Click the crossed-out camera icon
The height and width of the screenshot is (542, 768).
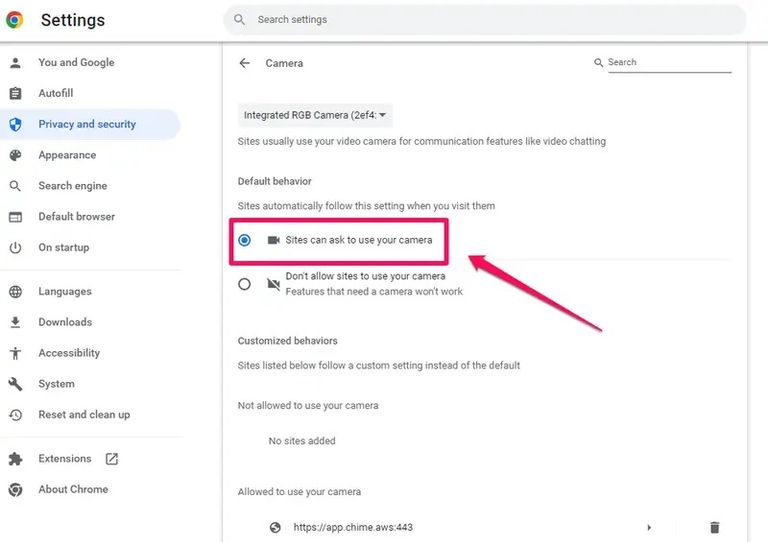(x=273, y=284)
